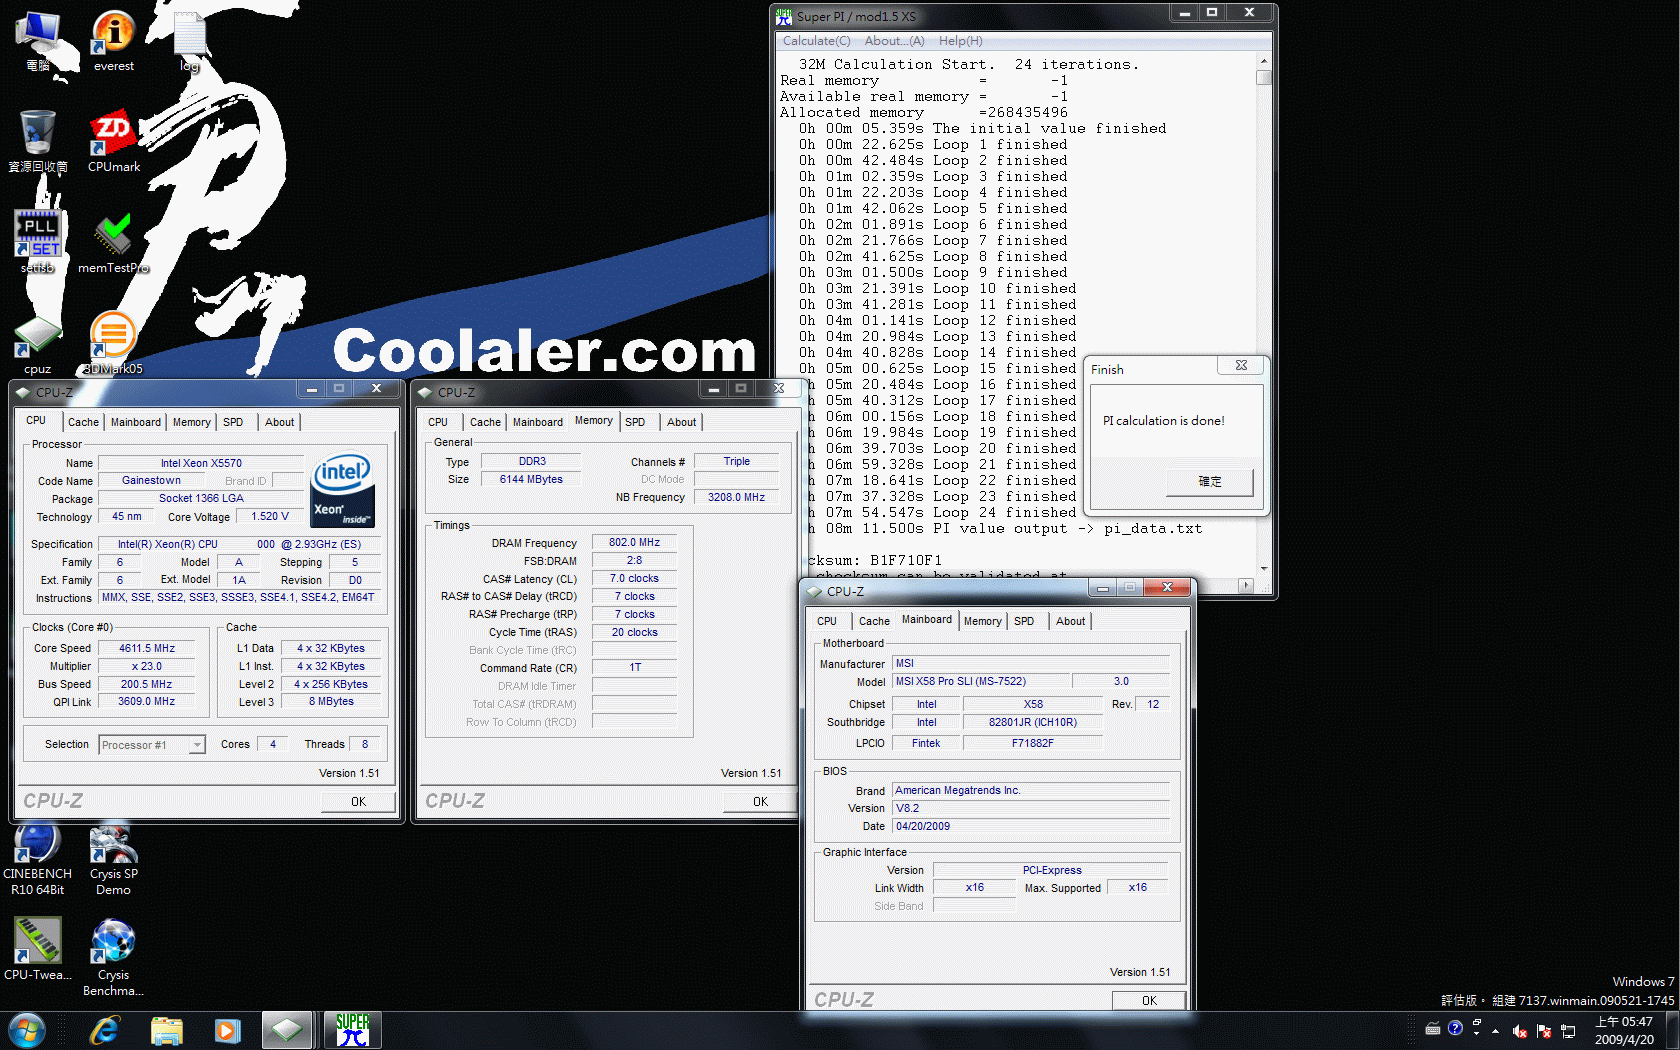Click OK in the memory CPU-Z window

click(x=760, y=801)
